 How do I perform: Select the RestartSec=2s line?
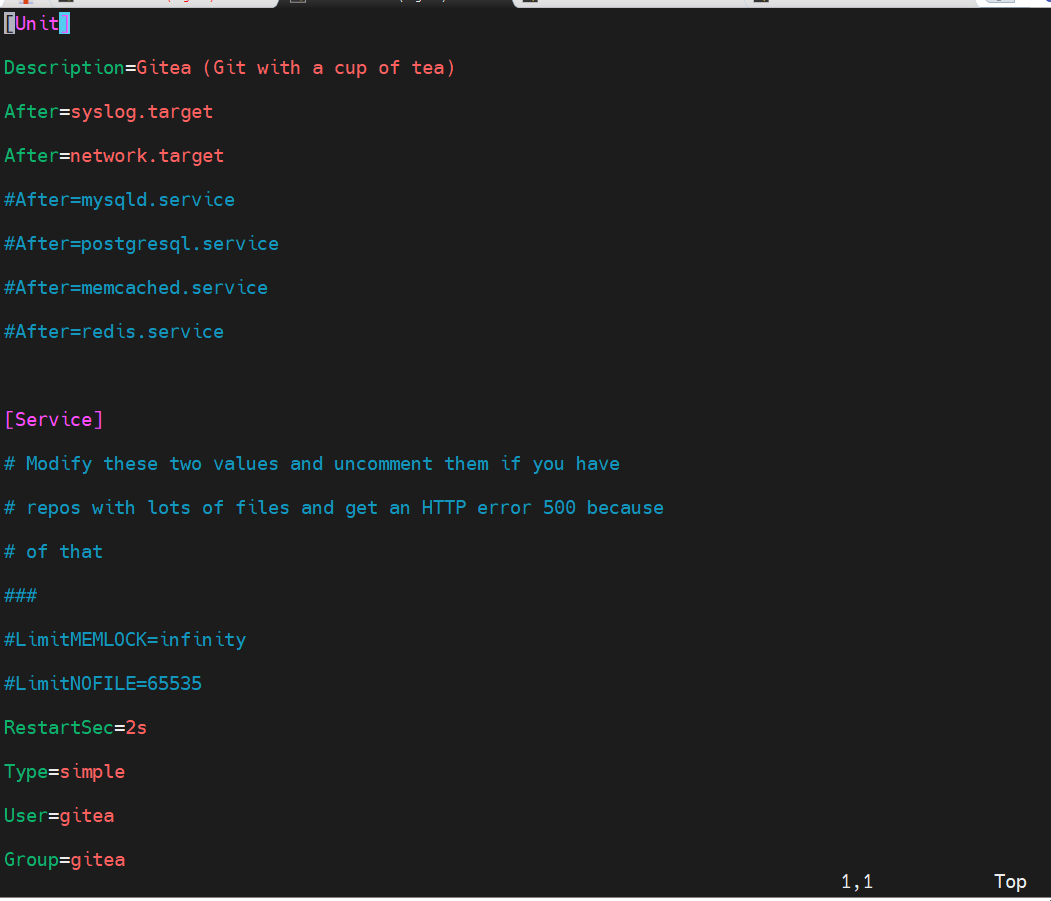click(75, 728)
